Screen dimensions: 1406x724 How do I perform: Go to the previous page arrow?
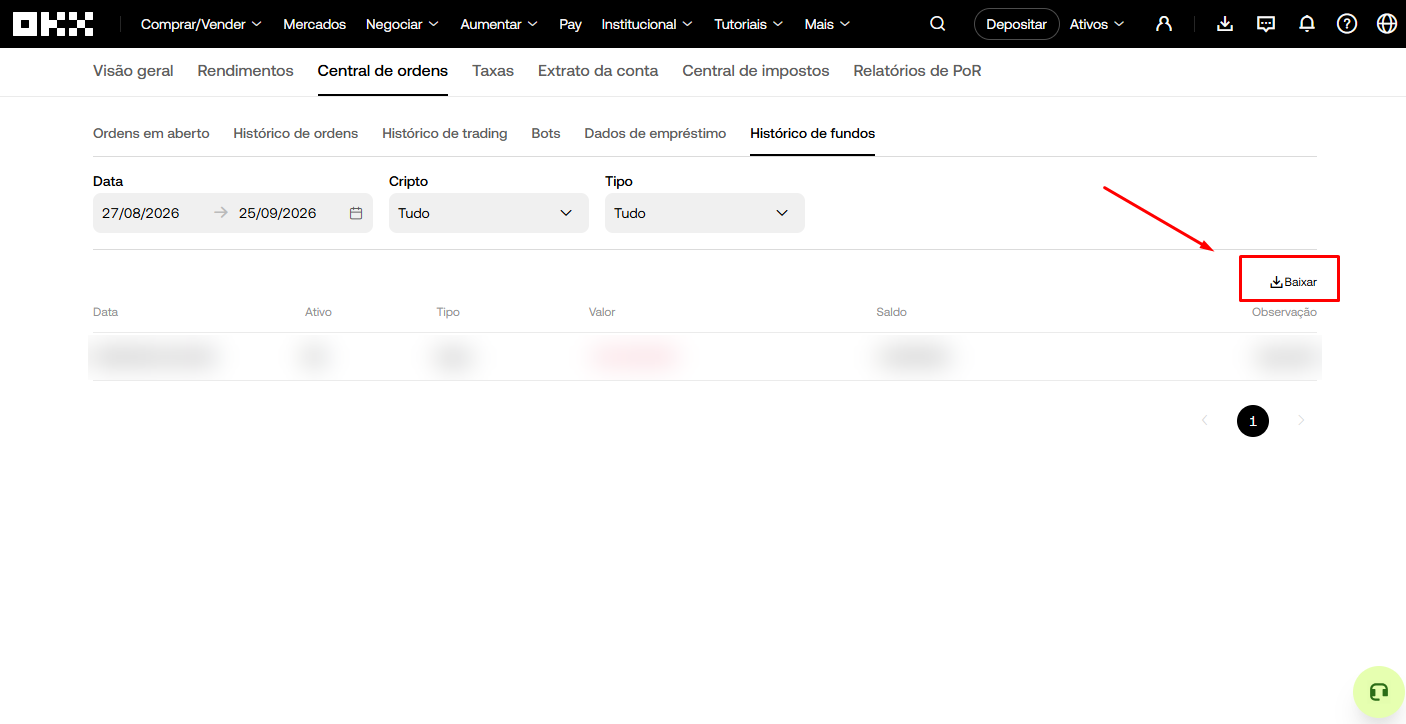[1205, 421]
